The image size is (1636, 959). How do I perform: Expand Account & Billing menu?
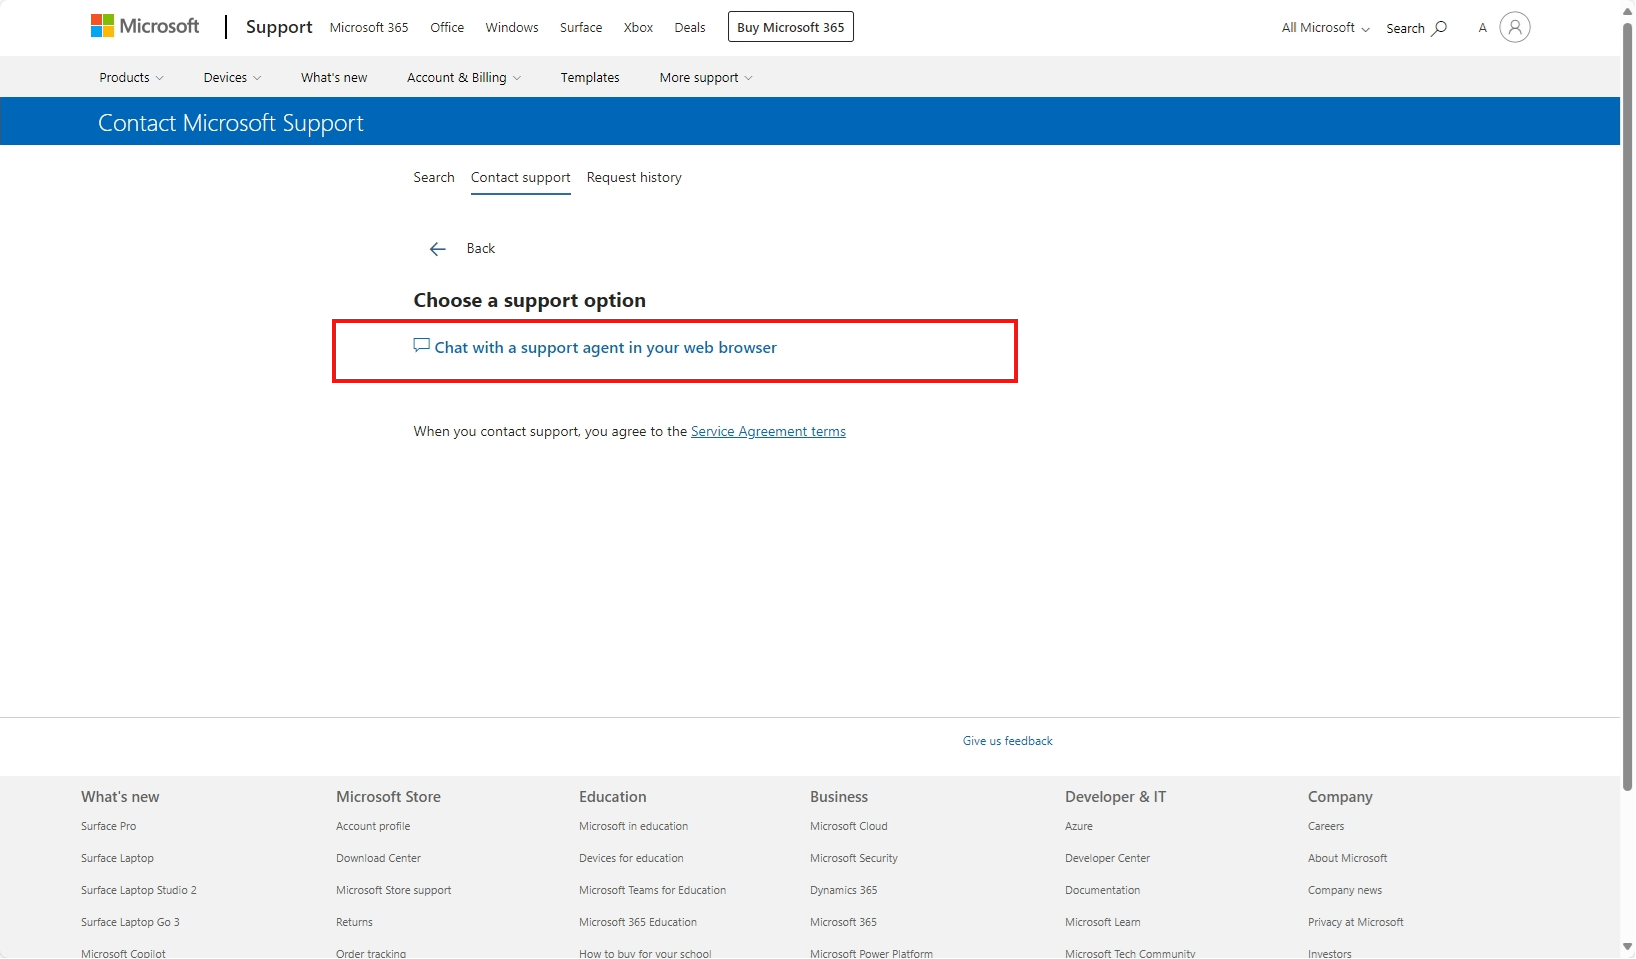coord(464,77)
